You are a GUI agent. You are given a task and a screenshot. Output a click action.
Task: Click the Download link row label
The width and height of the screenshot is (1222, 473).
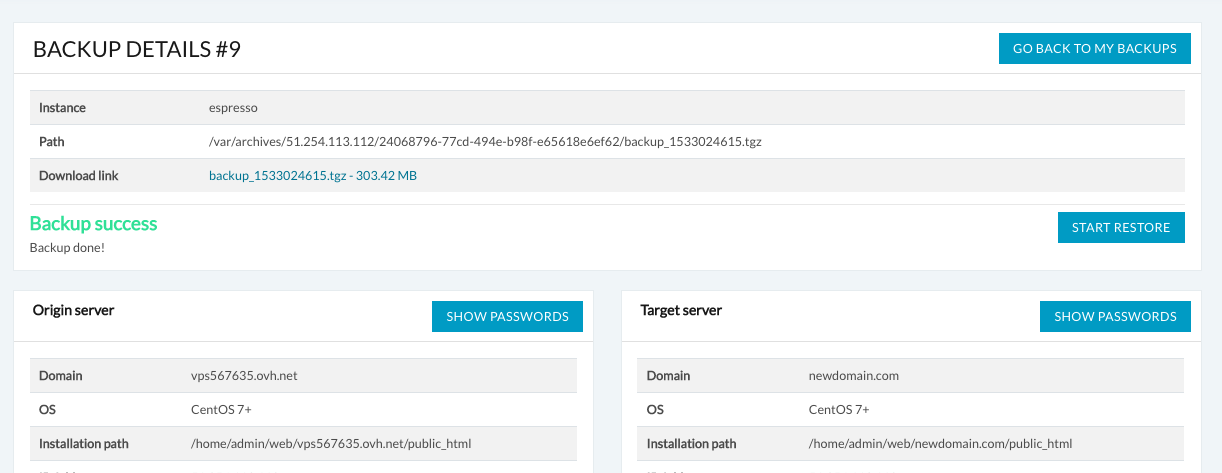[78, 175]
